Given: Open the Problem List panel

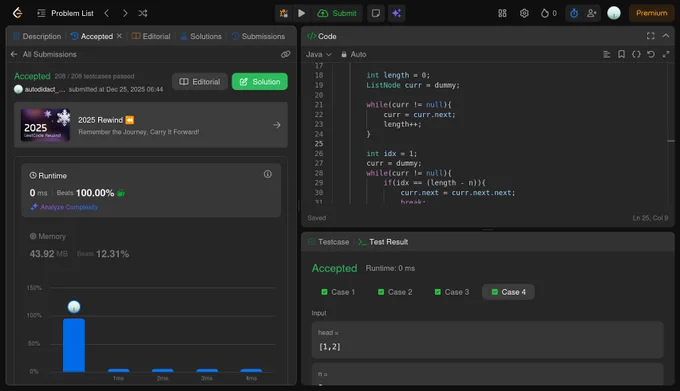Looking at the screenshot, I should tap(65, 13).
